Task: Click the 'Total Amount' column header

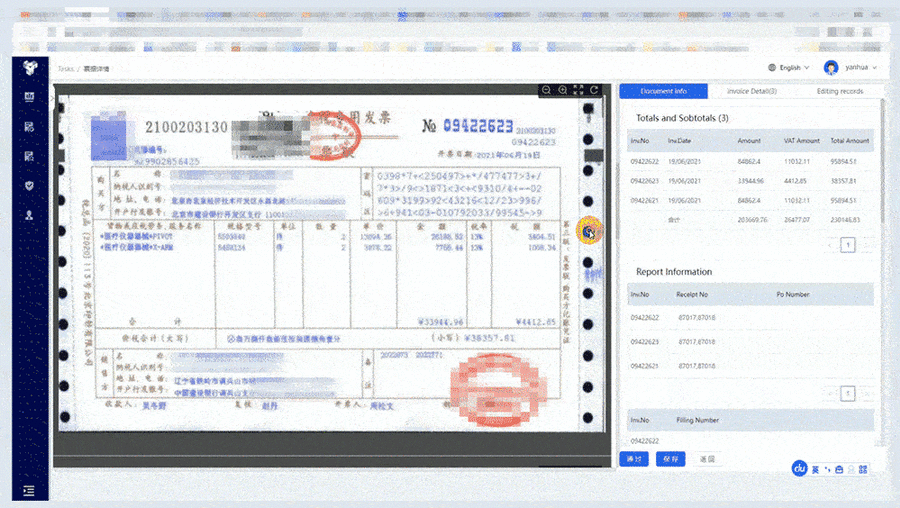Action: pyautogui.click(x=849, y=141)
